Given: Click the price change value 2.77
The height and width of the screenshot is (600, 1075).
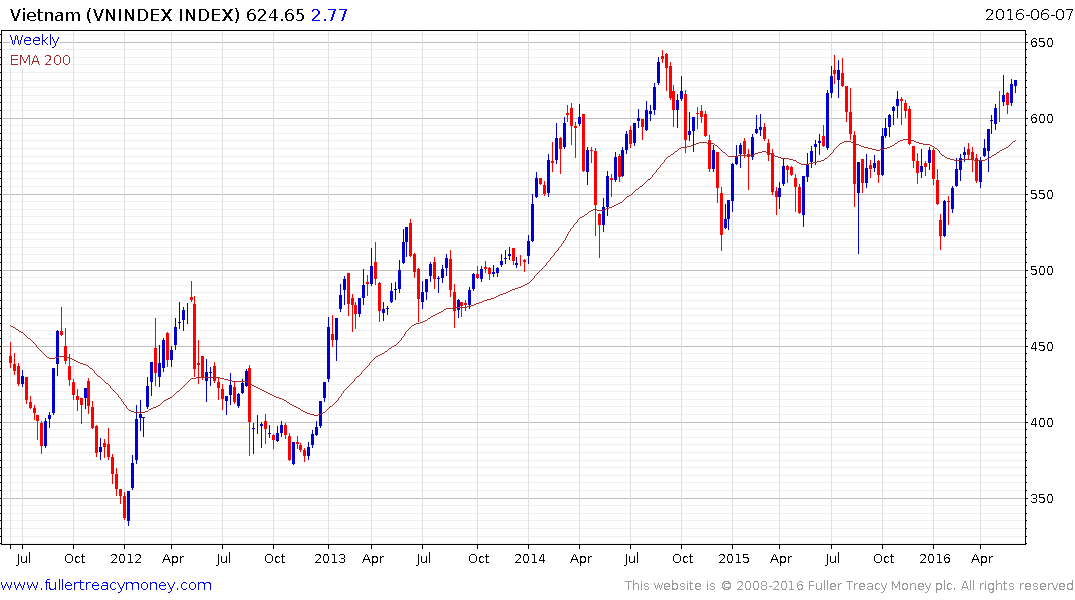Looking at the screenshot, I should [329, 15].
